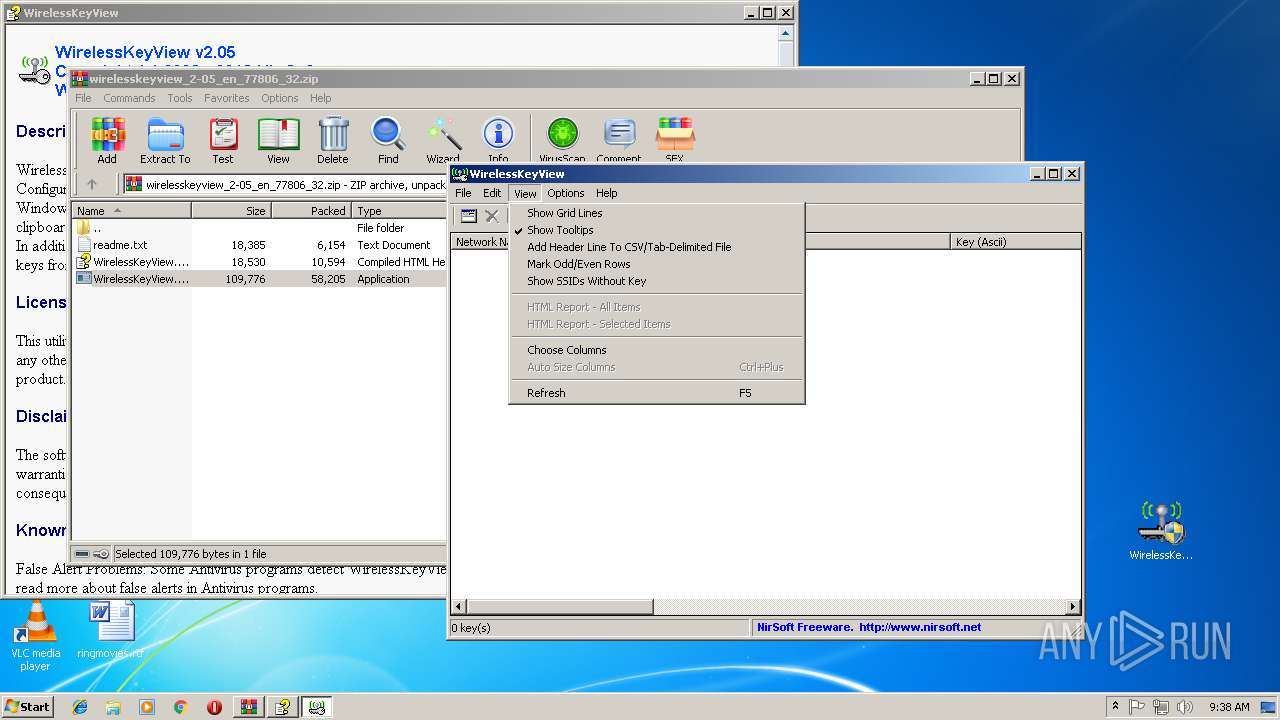Viewport: 1280px width, 720px height.
Task: Open WinRAR's File menu
Action: coord(83,98)
